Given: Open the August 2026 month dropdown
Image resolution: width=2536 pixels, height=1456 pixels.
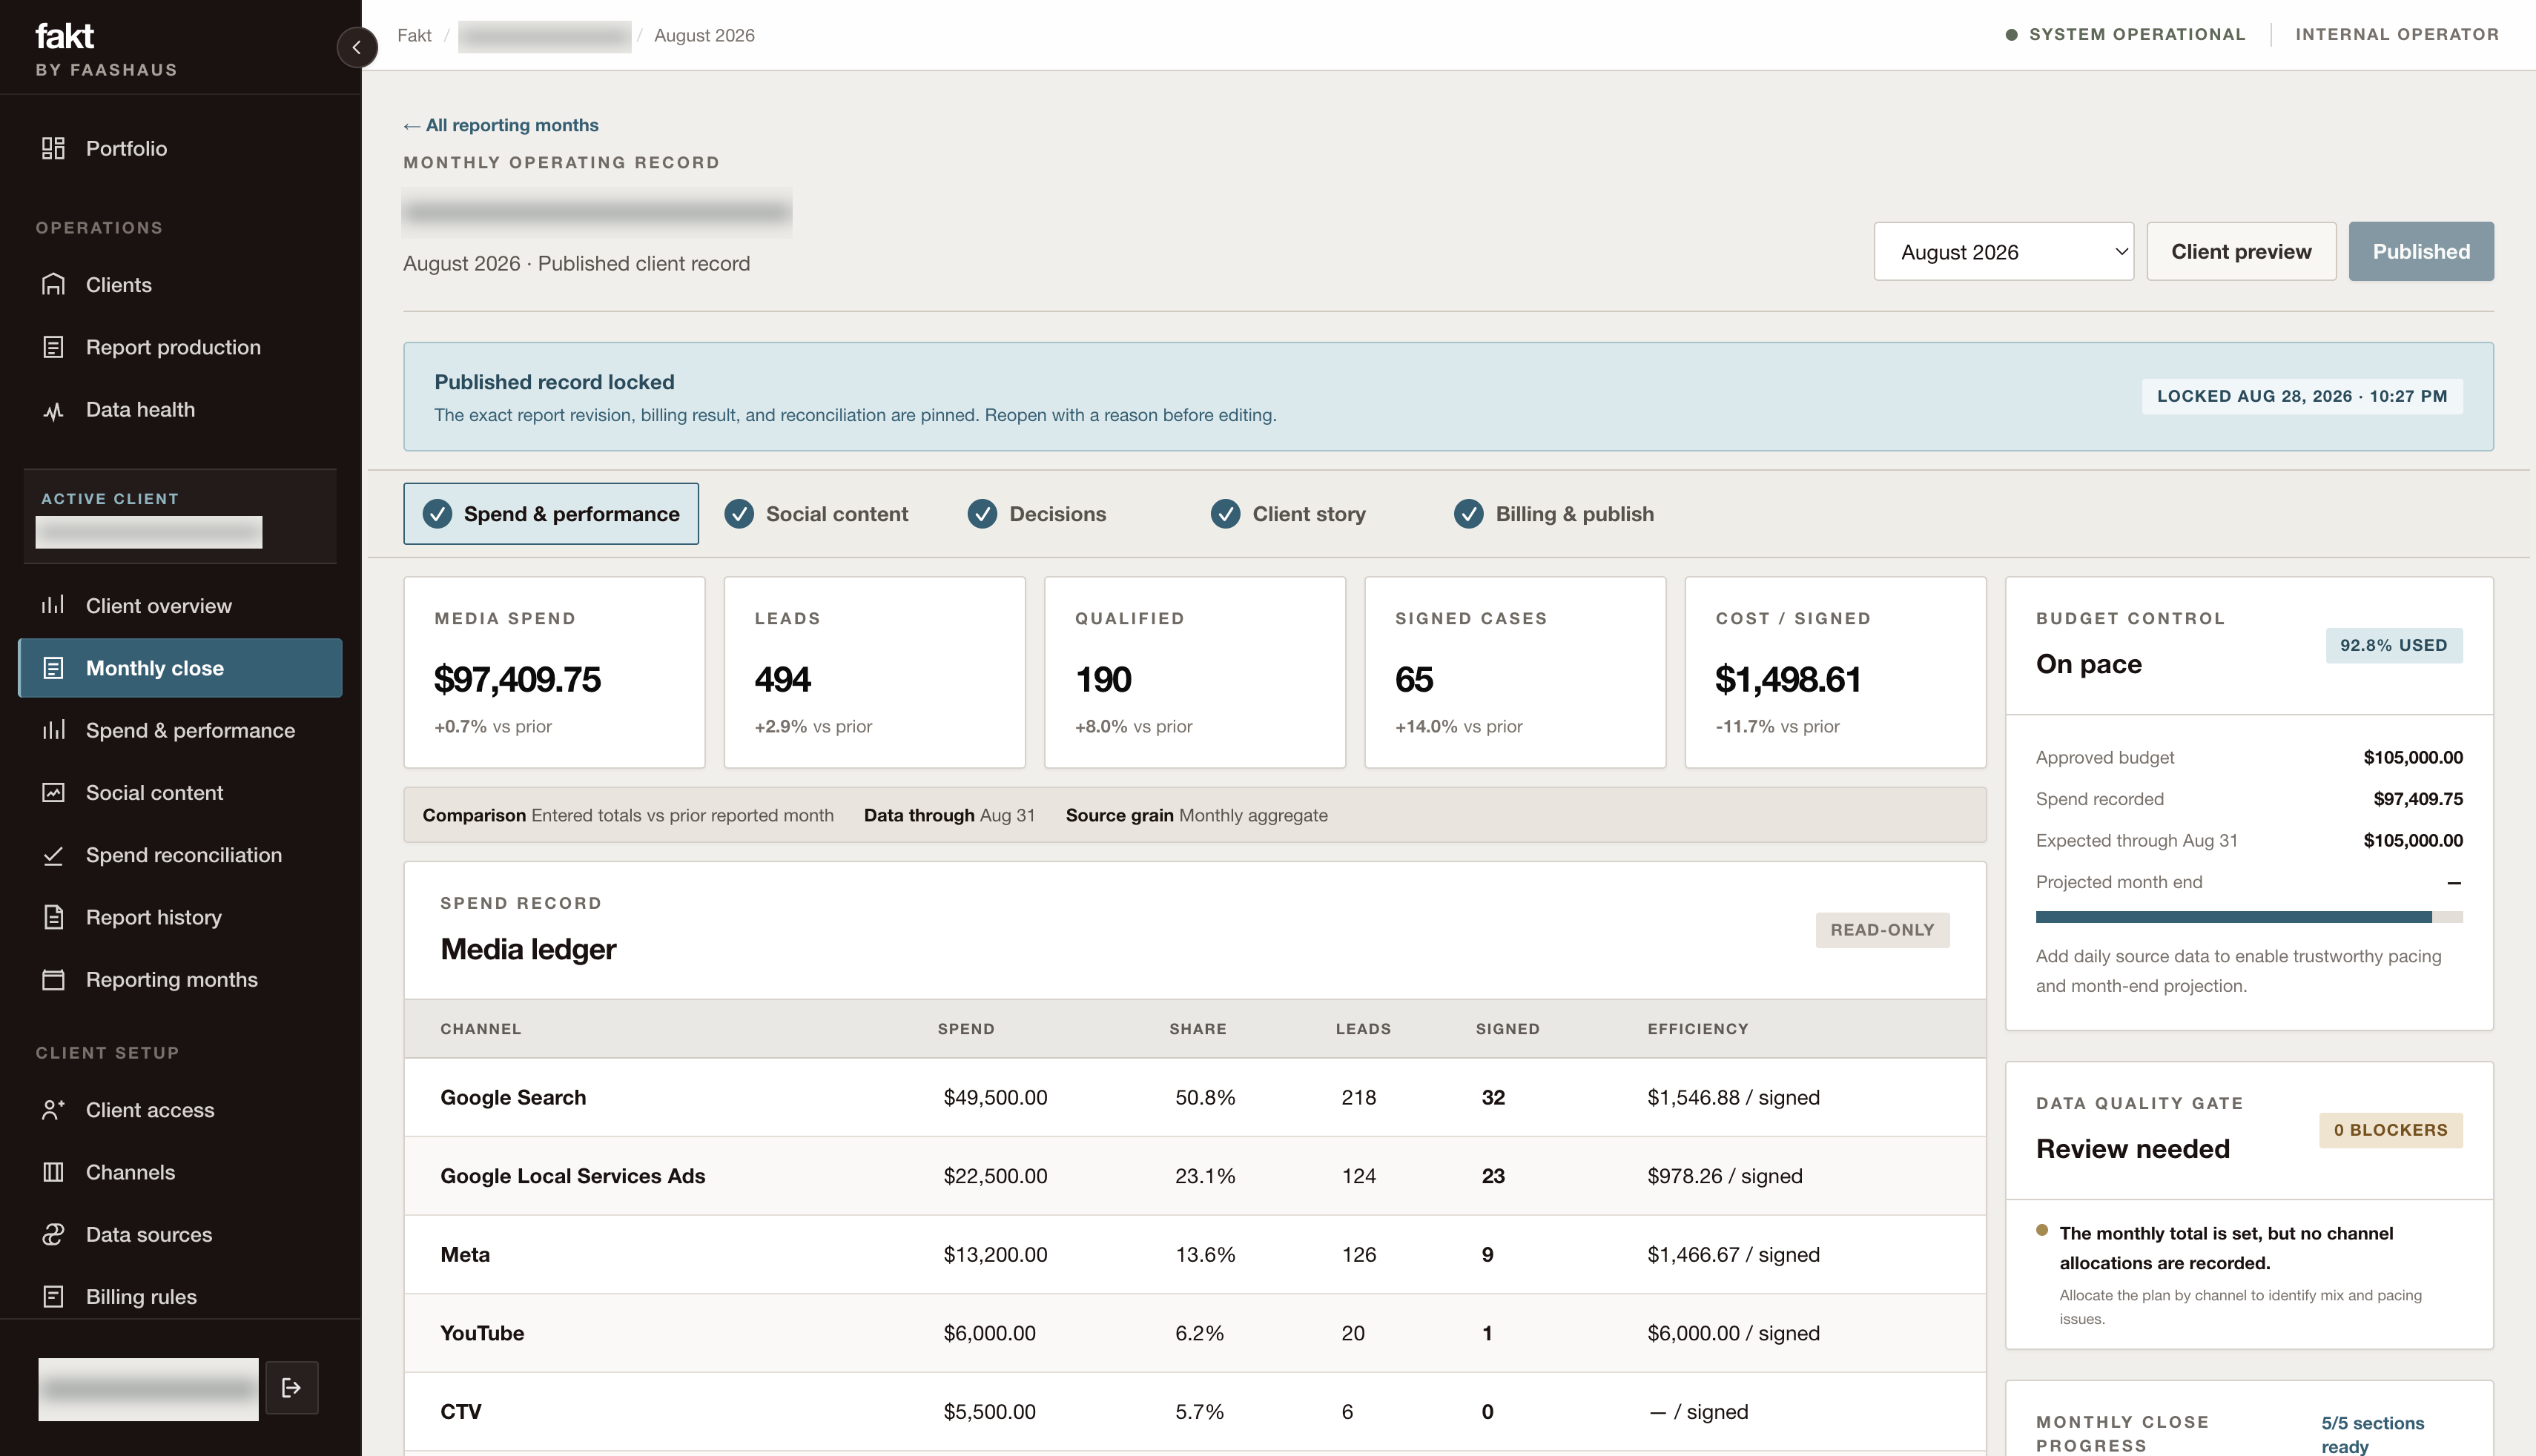Looking at the screenshot, I should click(2003, 252).
